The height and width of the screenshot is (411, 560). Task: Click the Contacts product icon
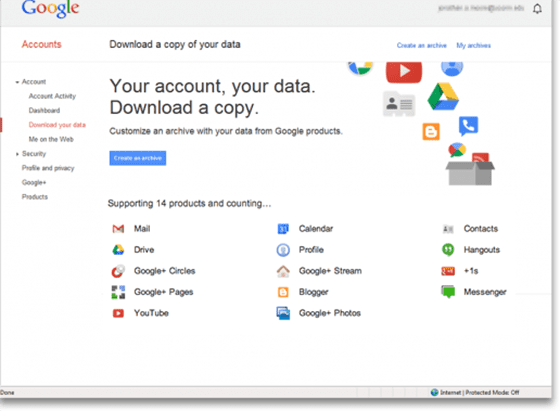point(448,229)
